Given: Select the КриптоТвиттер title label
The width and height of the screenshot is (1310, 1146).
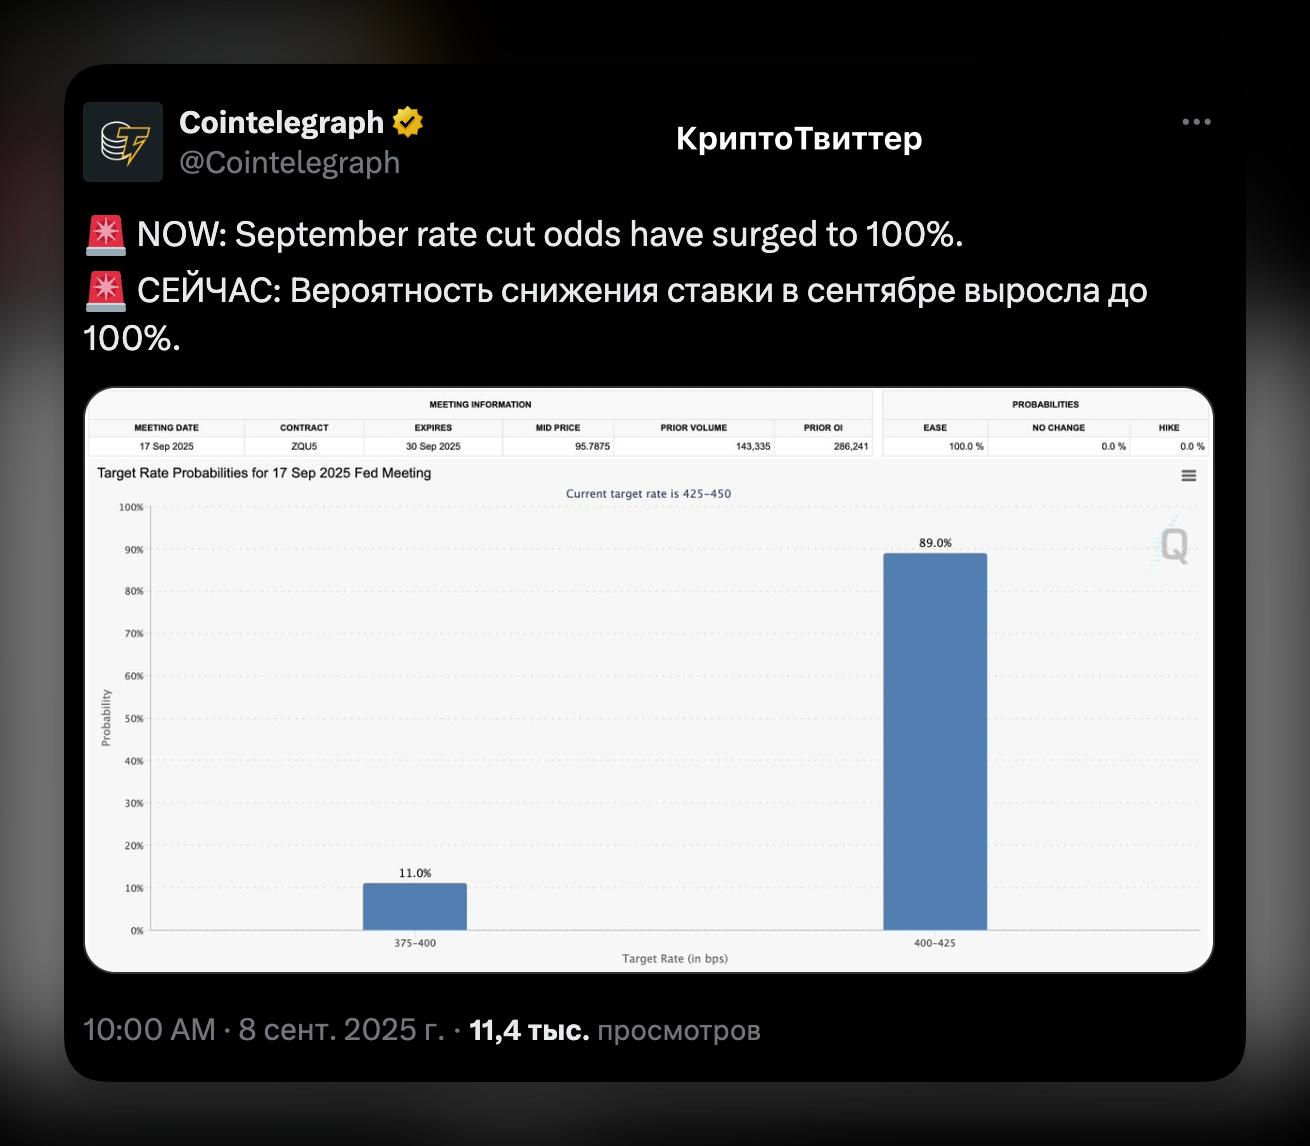Looking at the screenshot, I should click(799, 138).
